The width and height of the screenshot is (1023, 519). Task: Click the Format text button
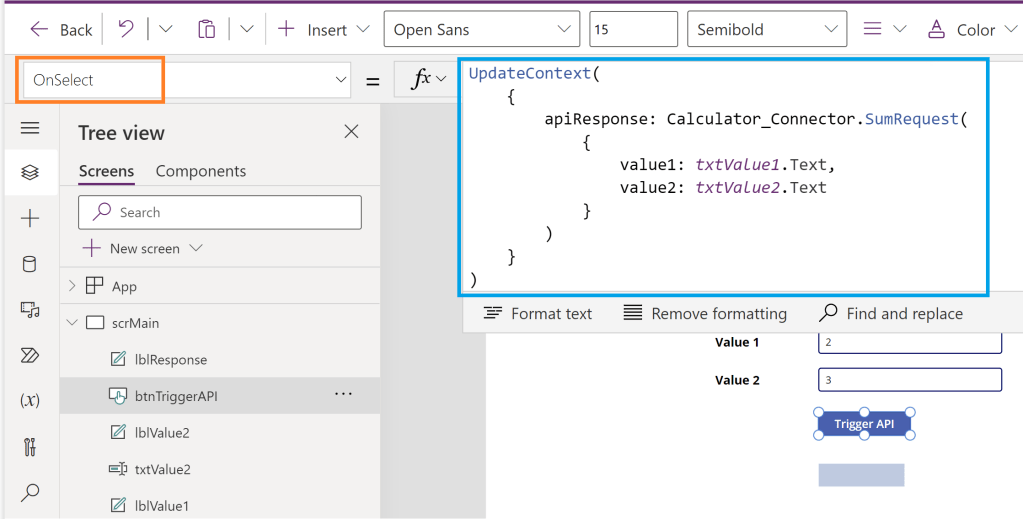pos(538,314)
